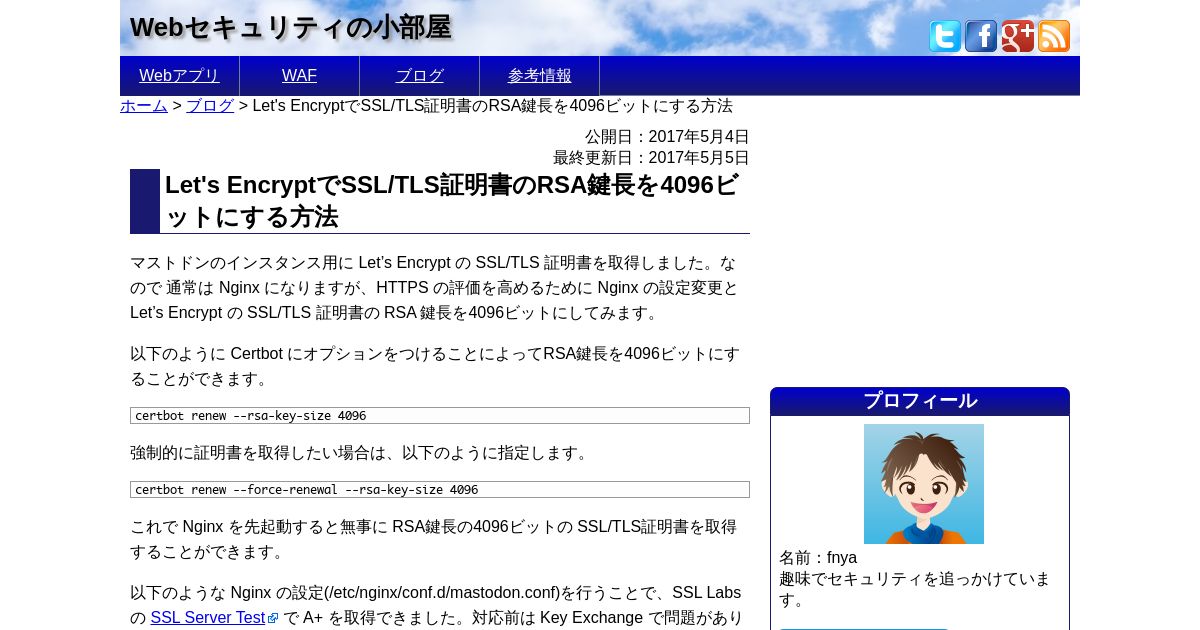Click the 最終更新日：2017年5月5日 date text
1200x630 pixels.
click(651, 158)
